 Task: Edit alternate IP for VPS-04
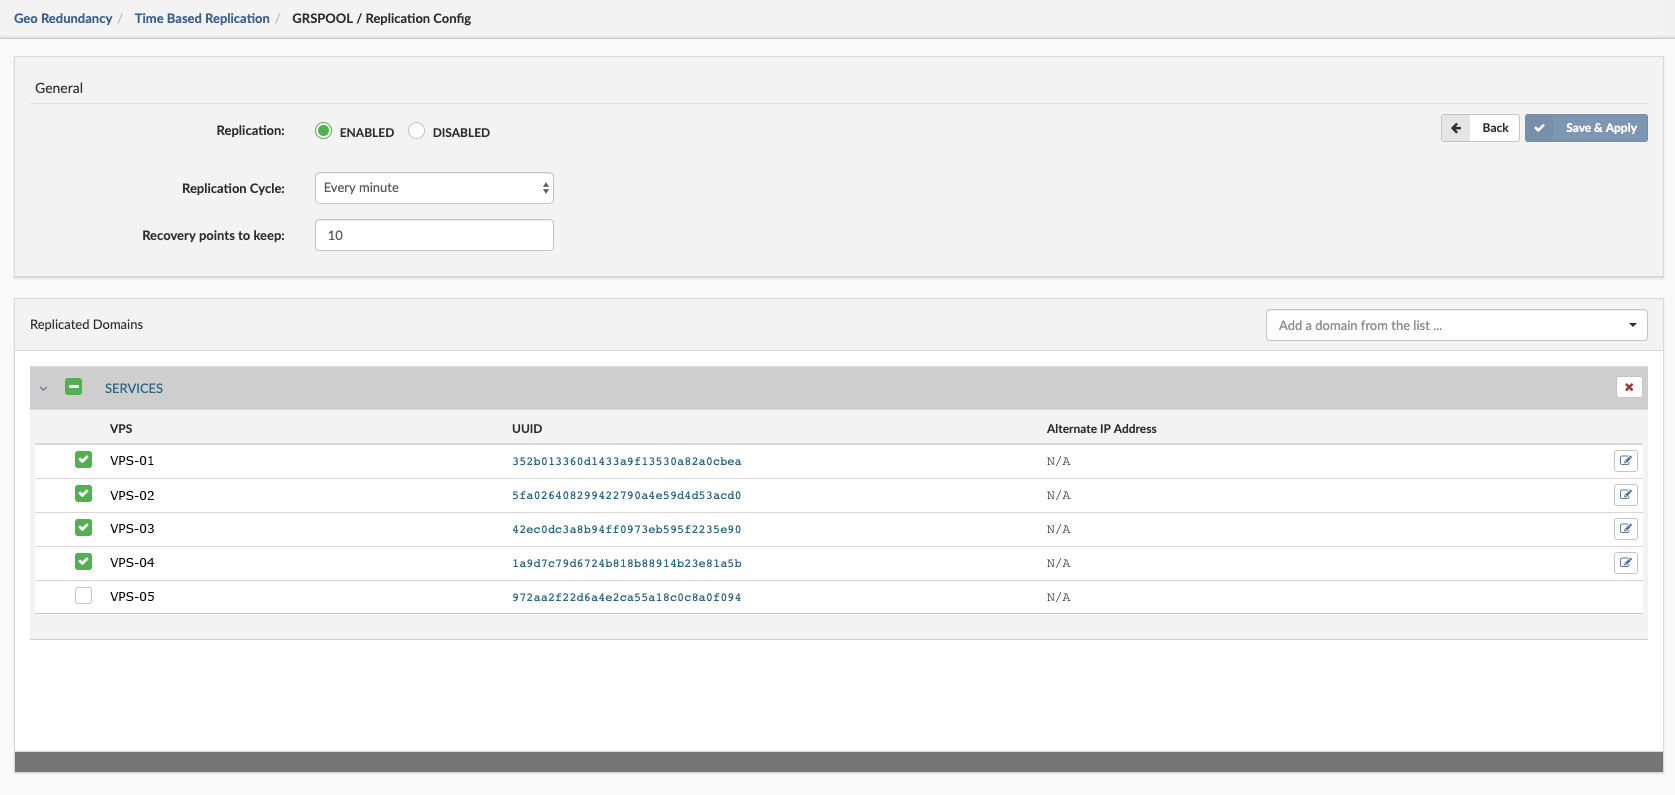pos(1625,563)
